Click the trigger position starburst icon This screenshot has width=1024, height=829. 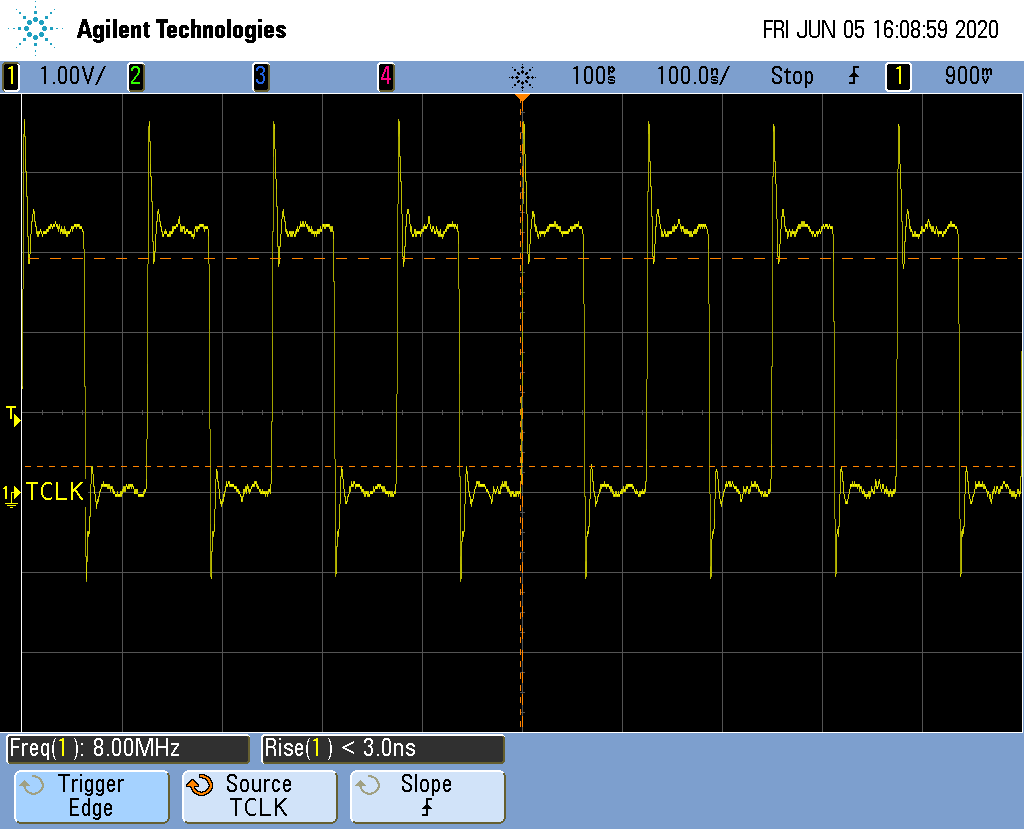(522, 76)
